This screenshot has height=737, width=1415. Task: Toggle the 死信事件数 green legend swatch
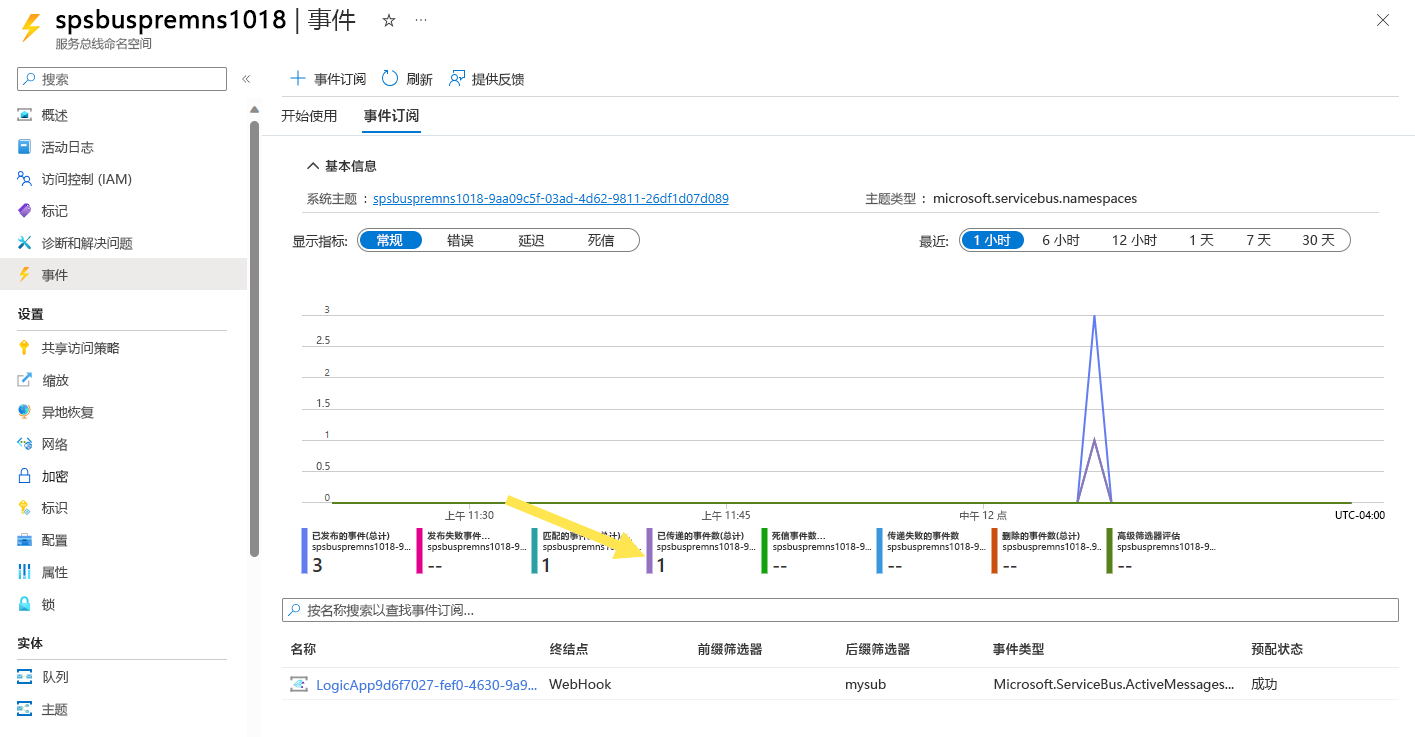[765, 551]
